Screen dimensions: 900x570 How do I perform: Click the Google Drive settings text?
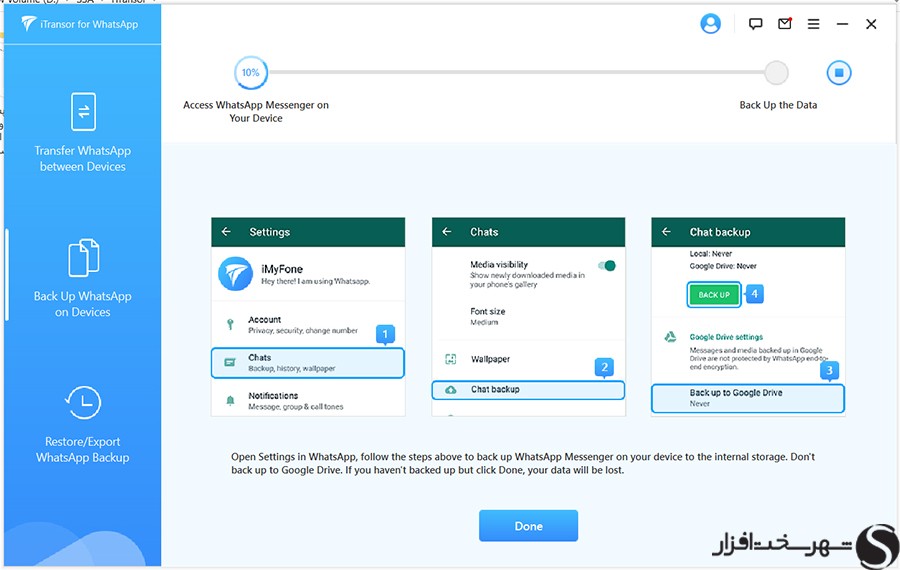click(x=726, y=337)
